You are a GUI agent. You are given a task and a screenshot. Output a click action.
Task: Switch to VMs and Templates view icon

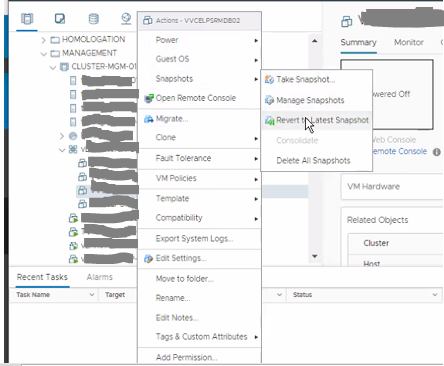[x=60, y=19]
